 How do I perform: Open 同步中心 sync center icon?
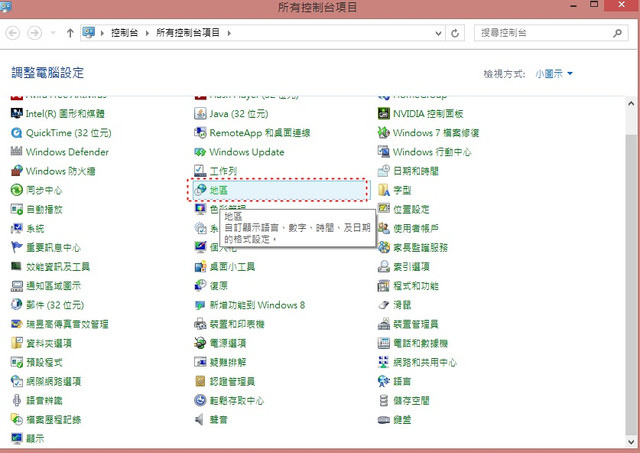16,190
